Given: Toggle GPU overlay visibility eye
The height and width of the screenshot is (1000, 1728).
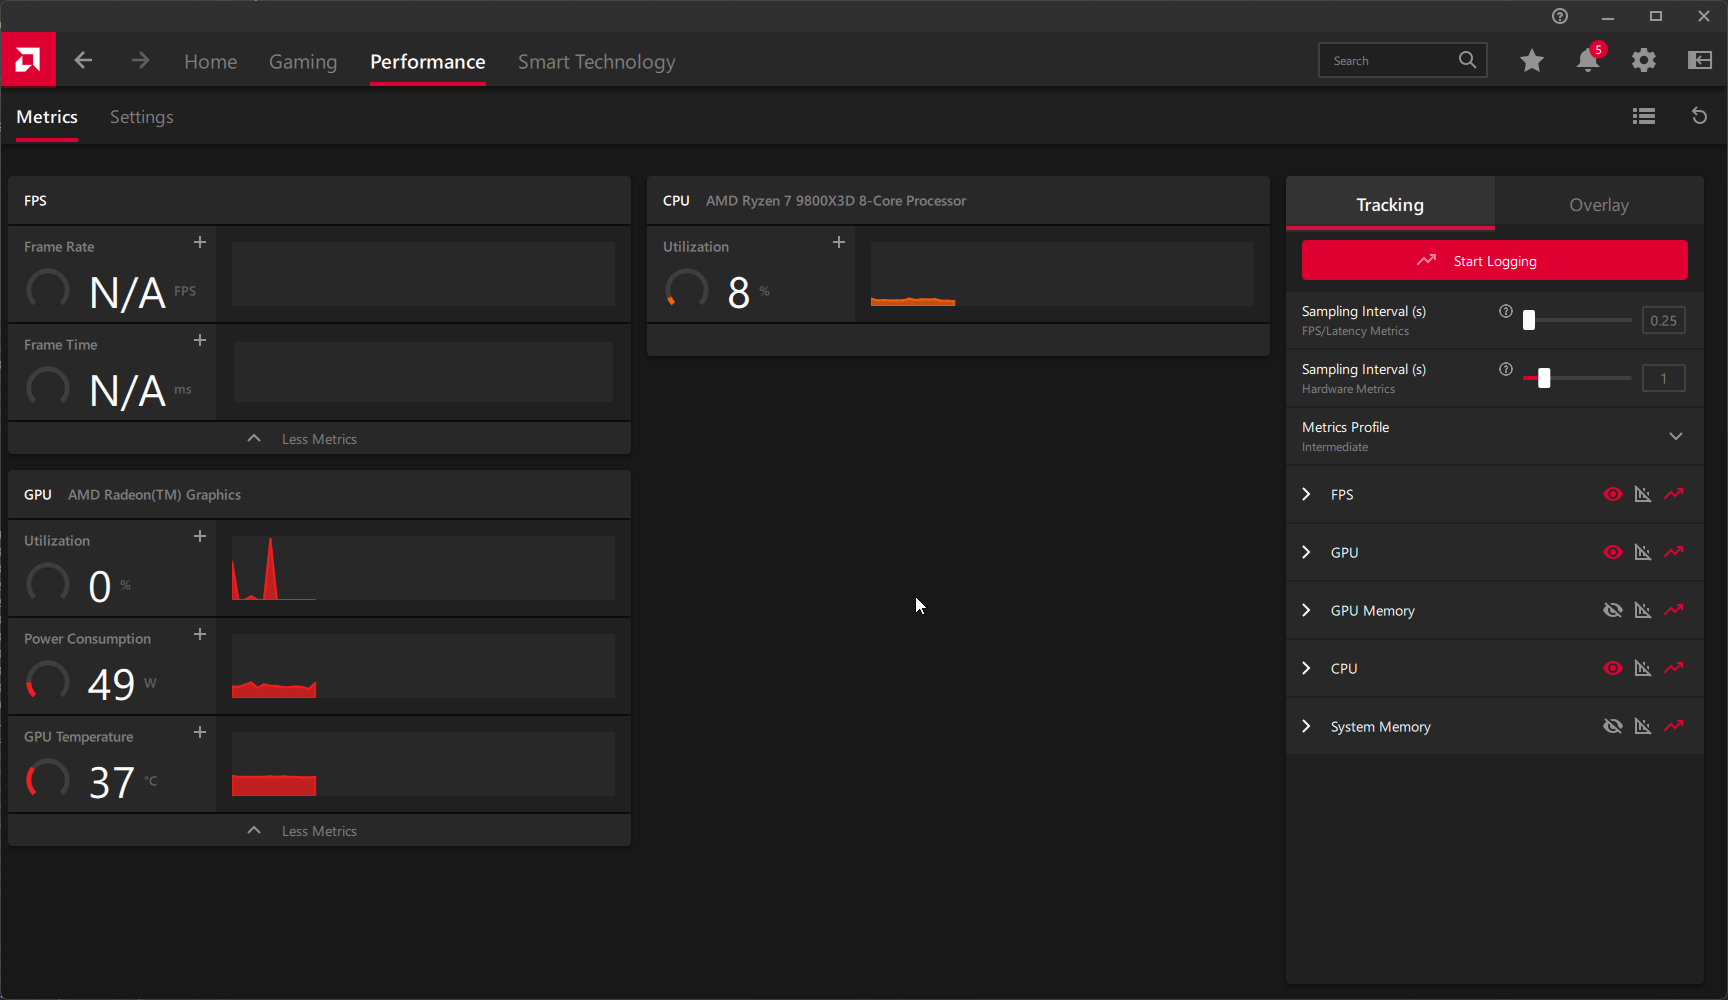Looking at the screenshot, I should point(1613,552).
